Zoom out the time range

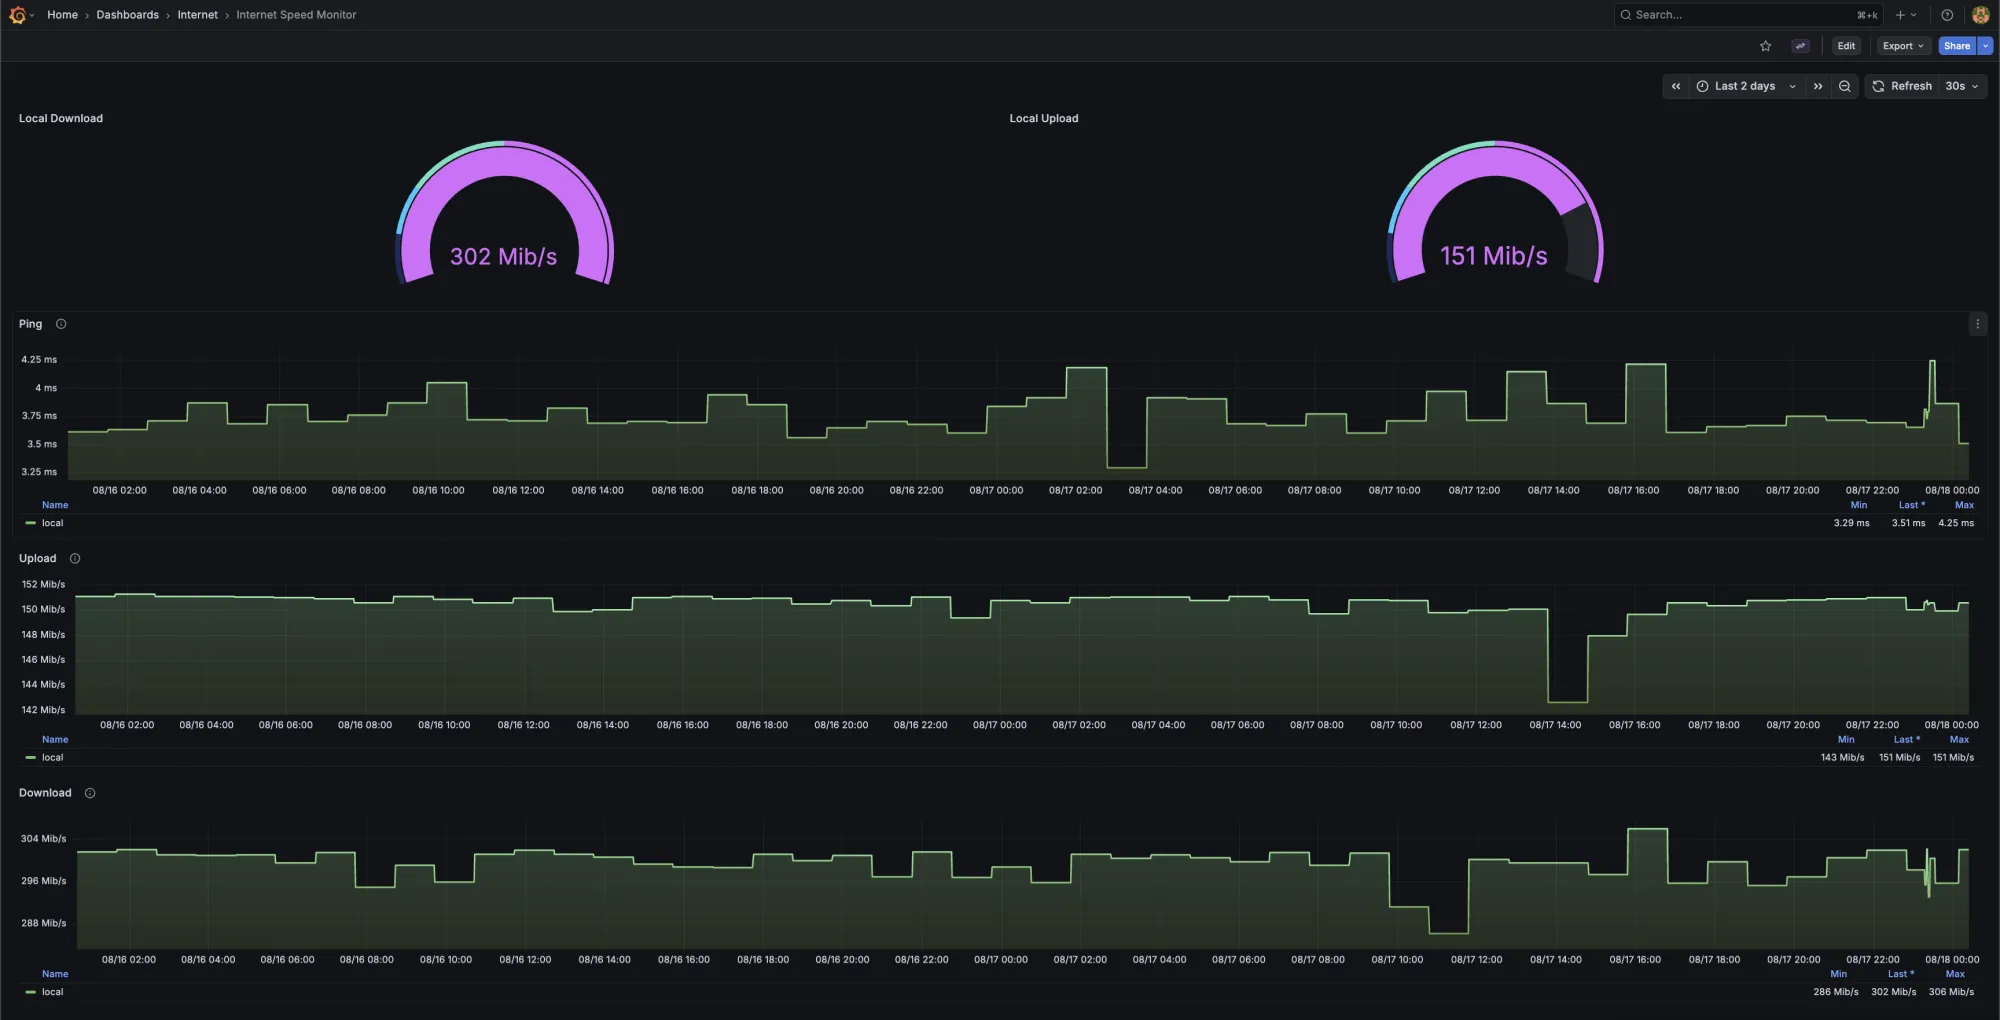pos(1844,86)
